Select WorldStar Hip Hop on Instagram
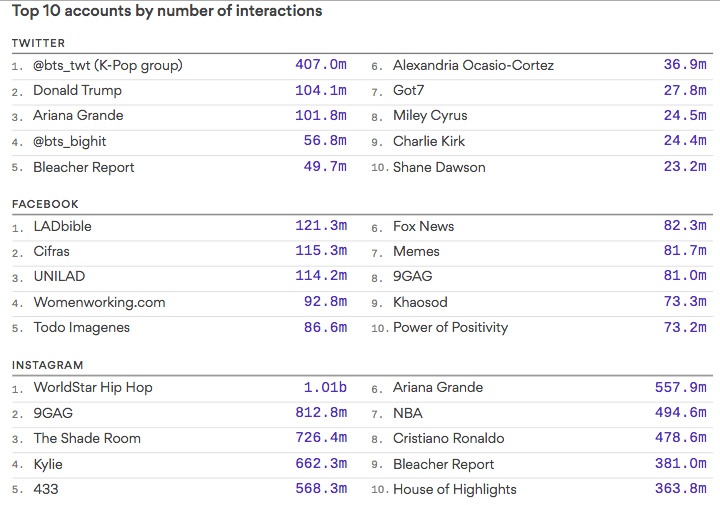This screenshot has height=505, width=720. [93, 387]
